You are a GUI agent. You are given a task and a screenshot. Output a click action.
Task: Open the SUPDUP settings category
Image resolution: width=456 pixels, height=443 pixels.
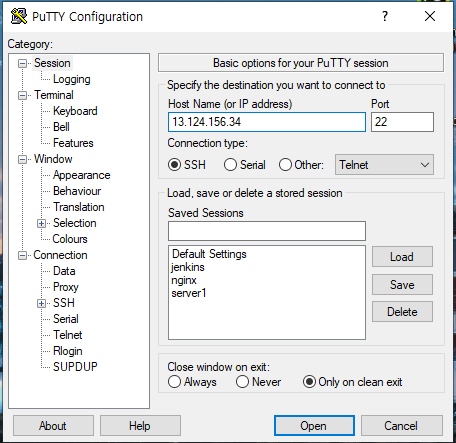[75, 367]
